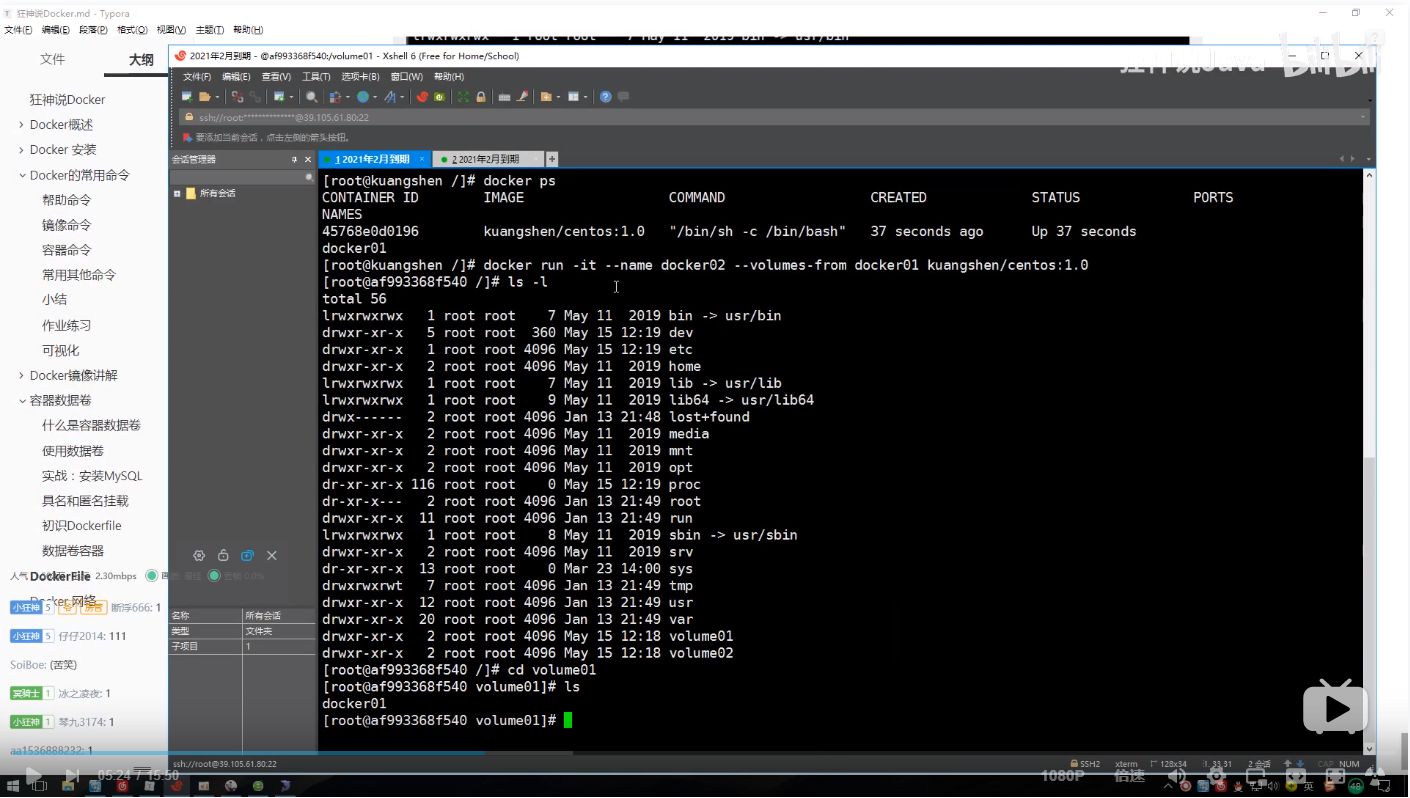Open the Xshell 文件(F) menu
1410x798 pixels.
[197, 76]
